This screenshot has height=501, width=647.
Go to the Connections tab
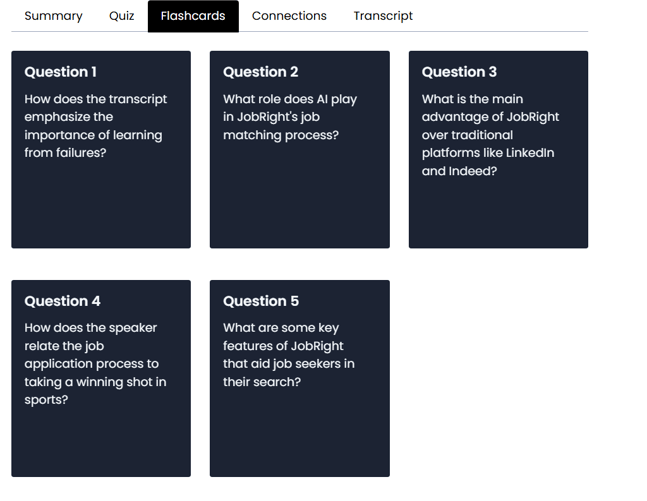click(x=289, y=16)
